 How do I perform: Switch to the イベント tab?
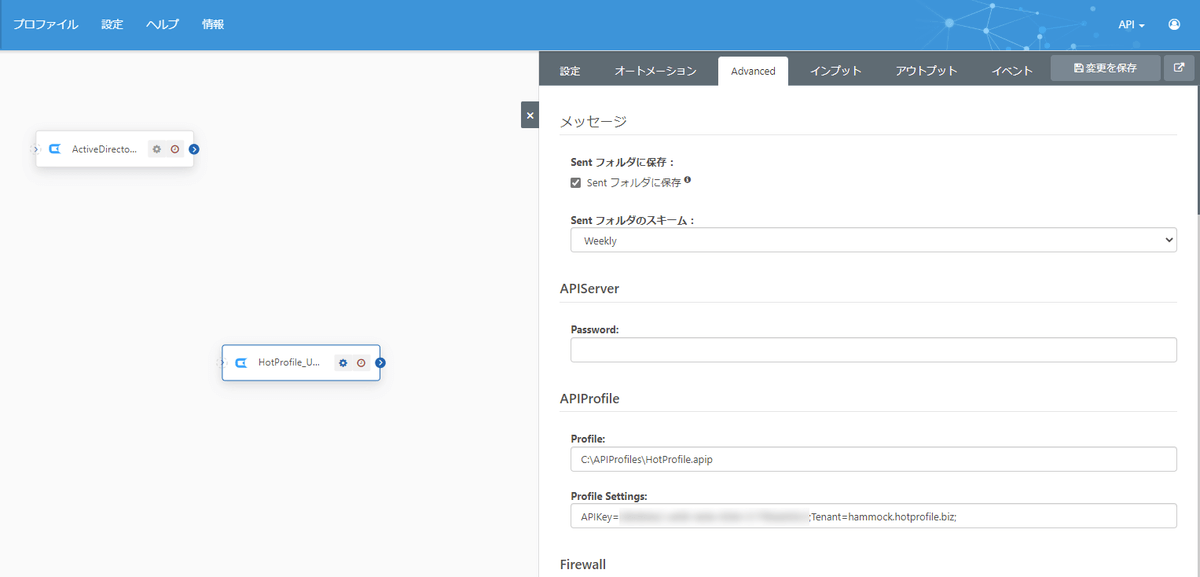pos(1012,71)
